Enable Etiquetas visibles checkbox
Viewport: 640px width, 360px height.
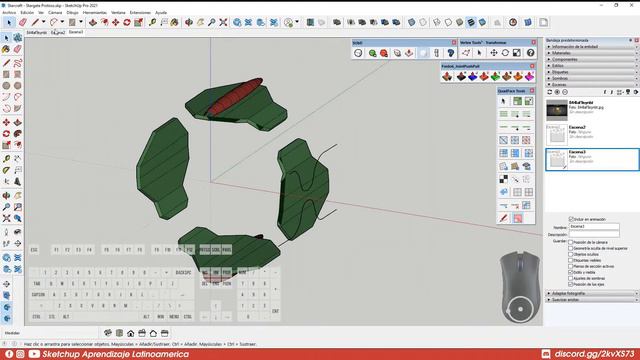click(571, 260)
